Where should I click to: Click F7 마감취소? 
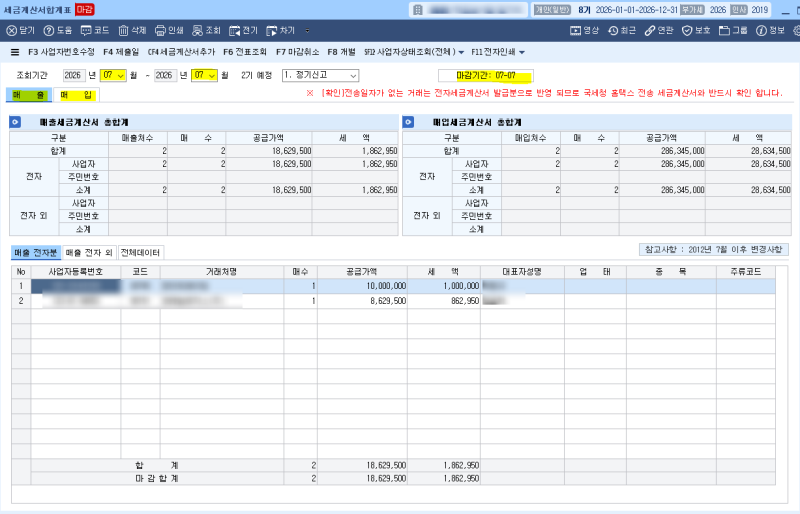[x=297, y=52]
